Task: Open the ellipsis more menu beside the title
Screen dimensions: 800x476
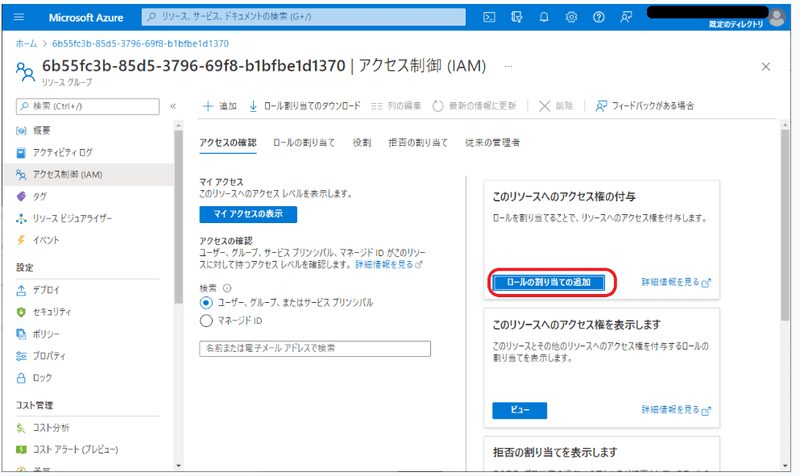Action: pos(508,66)
